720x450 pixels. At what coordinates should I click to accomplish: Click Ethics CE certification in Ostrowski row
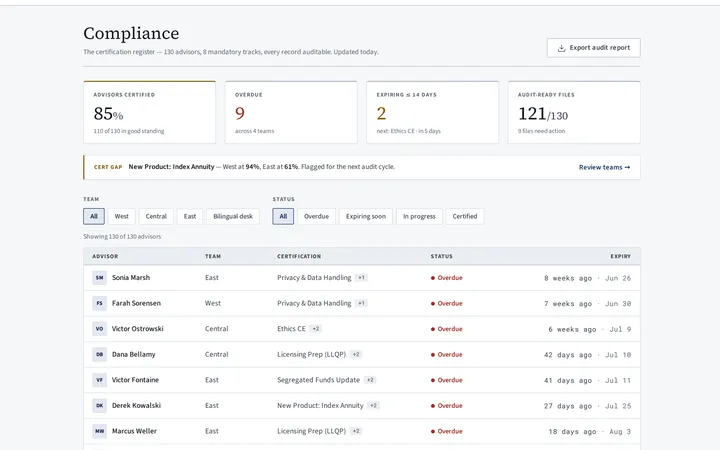click(291, 329)
